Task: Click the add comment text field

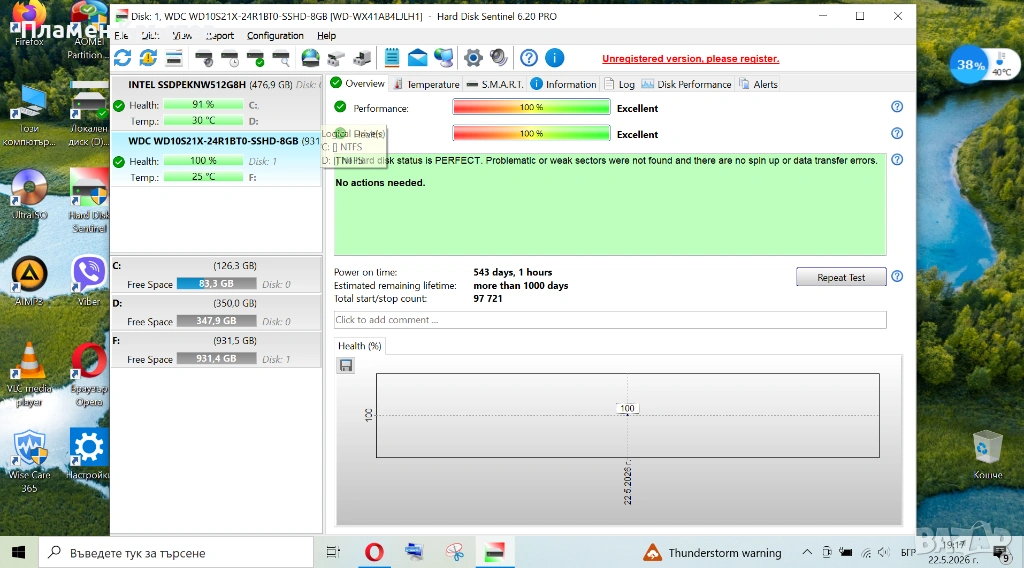Action: point(610,320)
